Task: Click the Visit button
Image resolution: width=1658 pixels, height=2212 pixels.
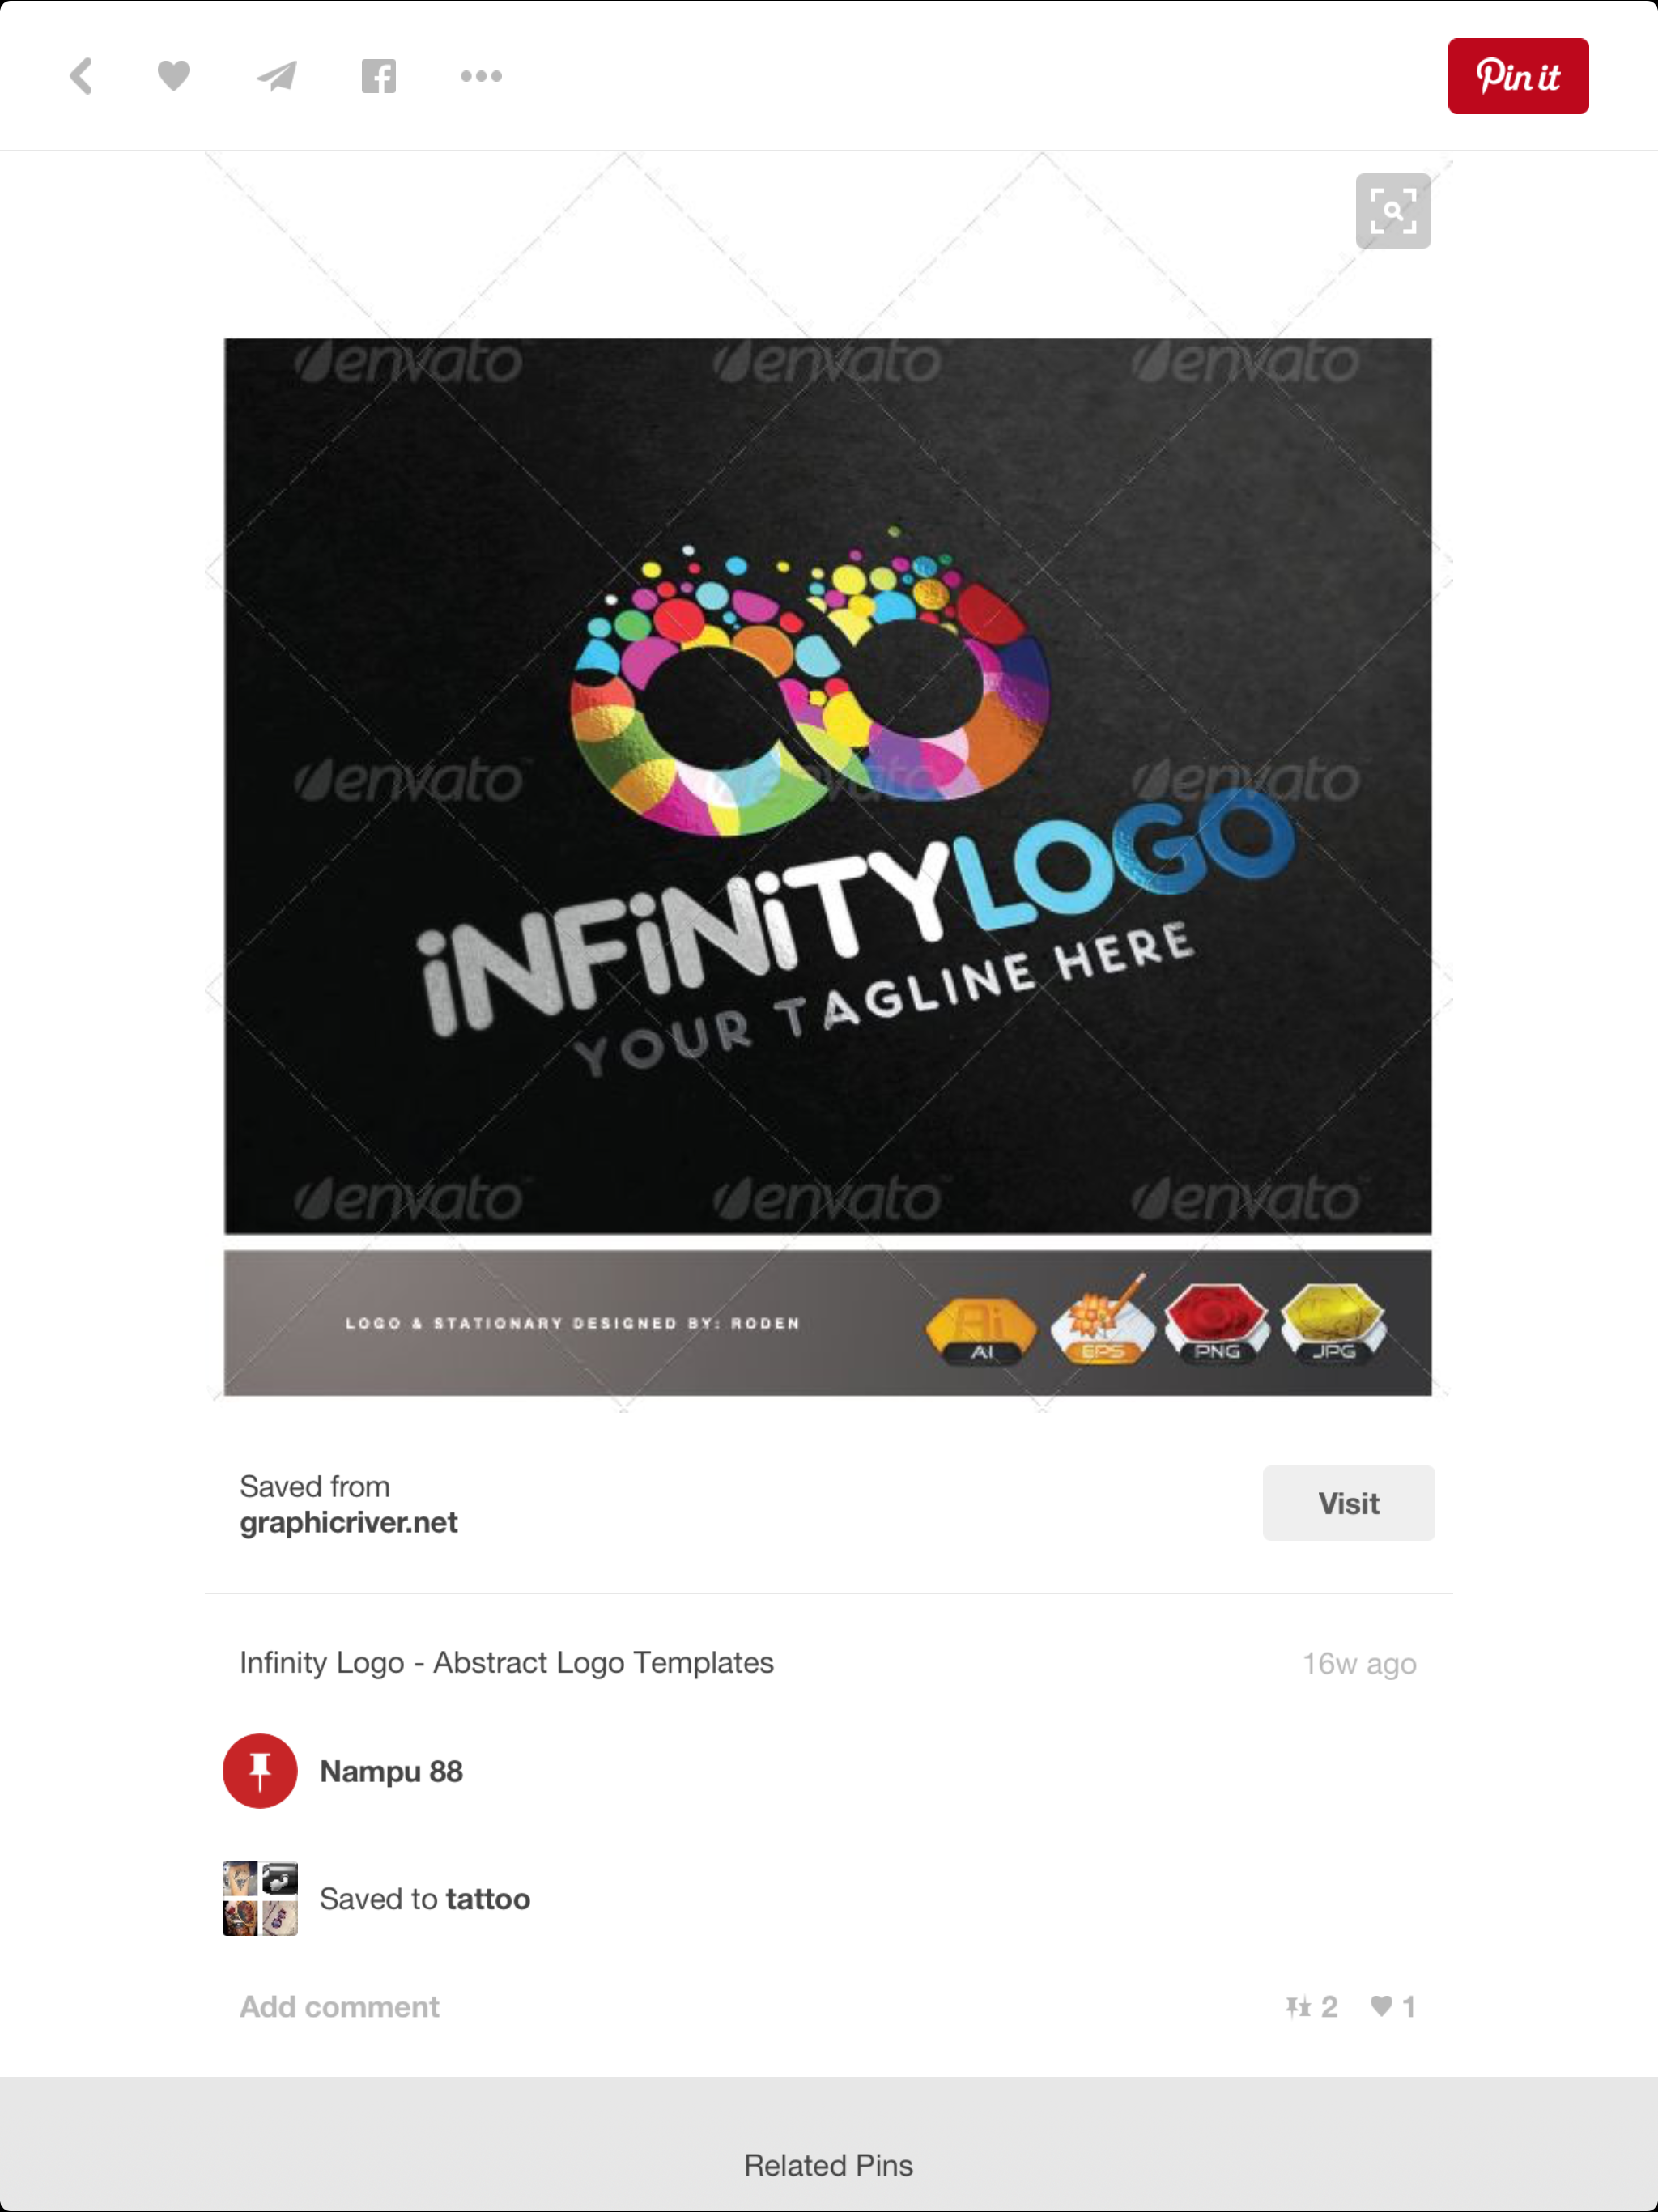Action: 1348,1503
